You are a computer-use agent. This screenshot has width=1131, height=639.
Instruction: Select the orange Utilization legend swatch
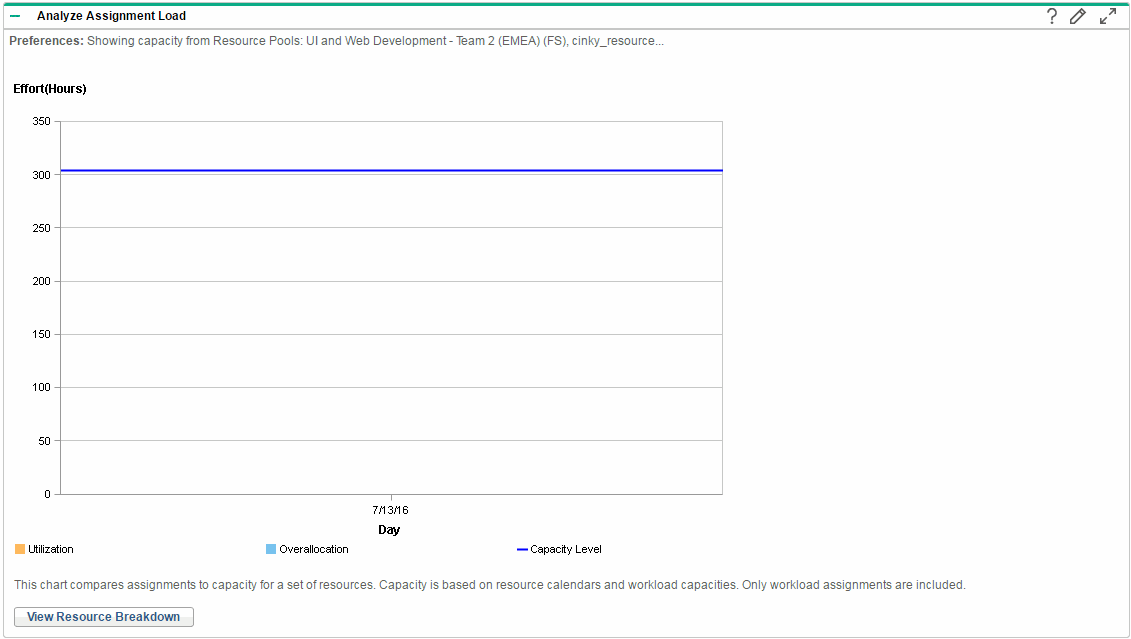click(20, 549)
